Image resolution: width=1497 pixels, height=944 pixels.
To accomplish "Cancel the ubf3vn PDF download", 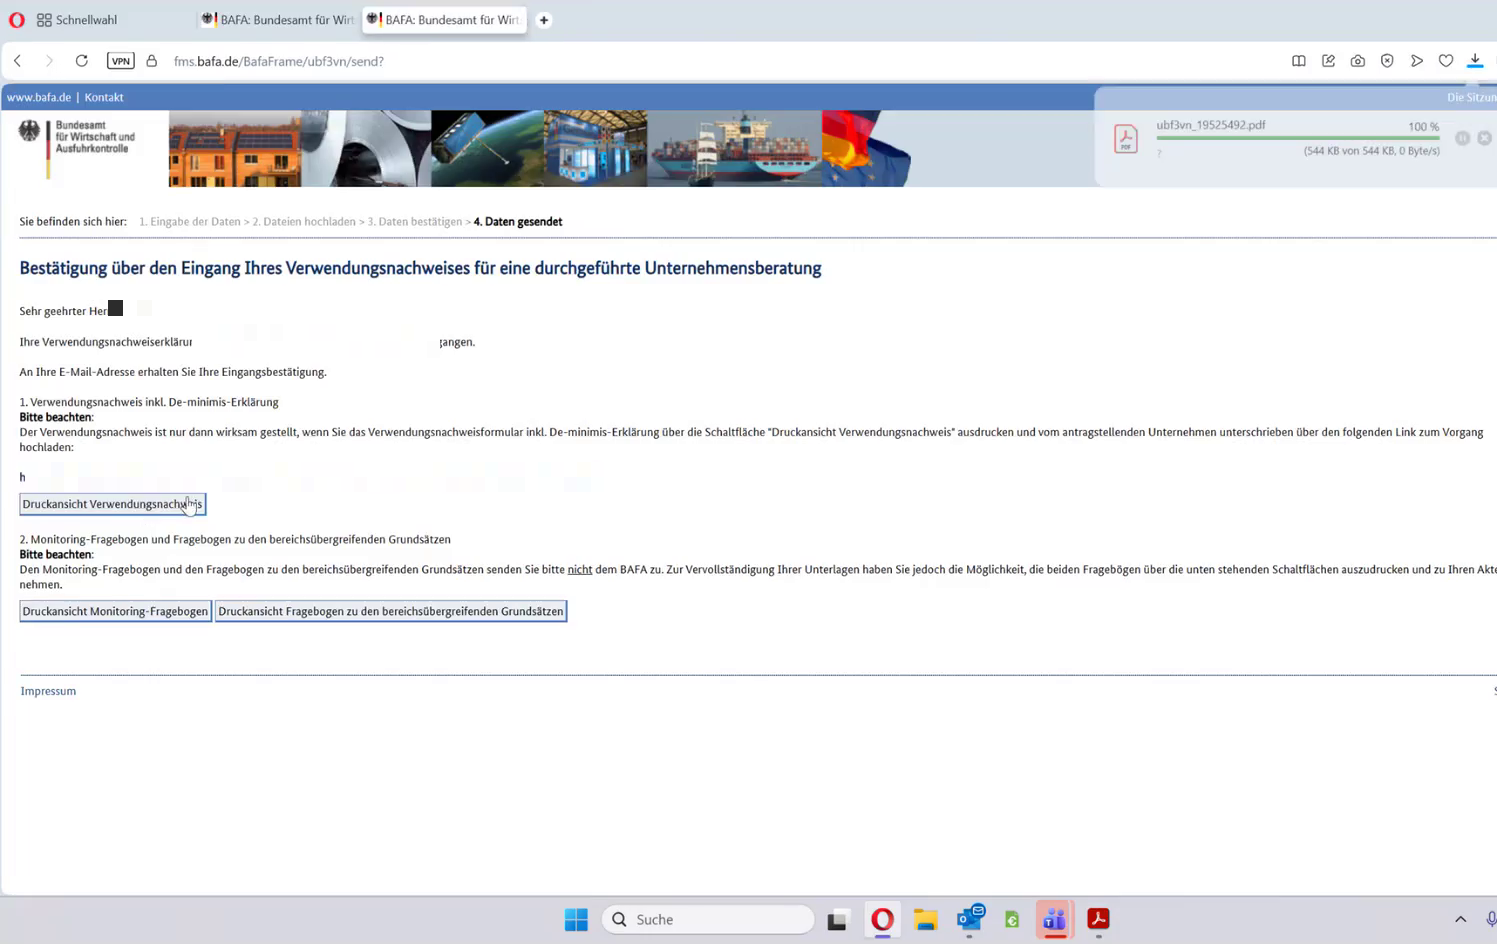I will (x=1485, y=138).
